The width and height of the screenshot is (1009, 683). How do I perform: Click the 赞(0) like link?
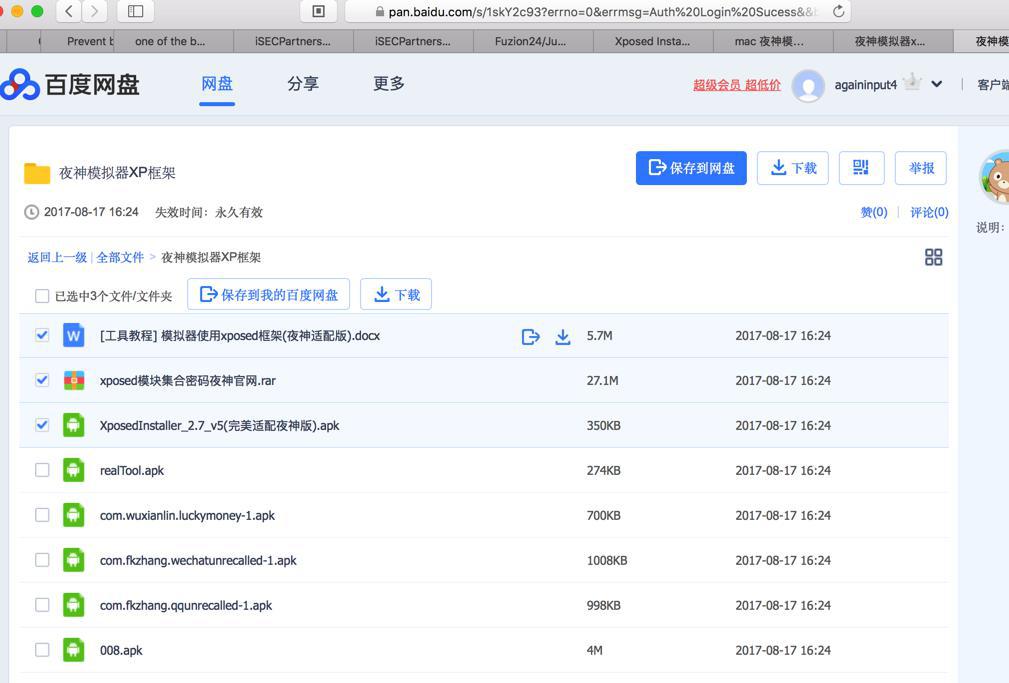pos(874,212)
